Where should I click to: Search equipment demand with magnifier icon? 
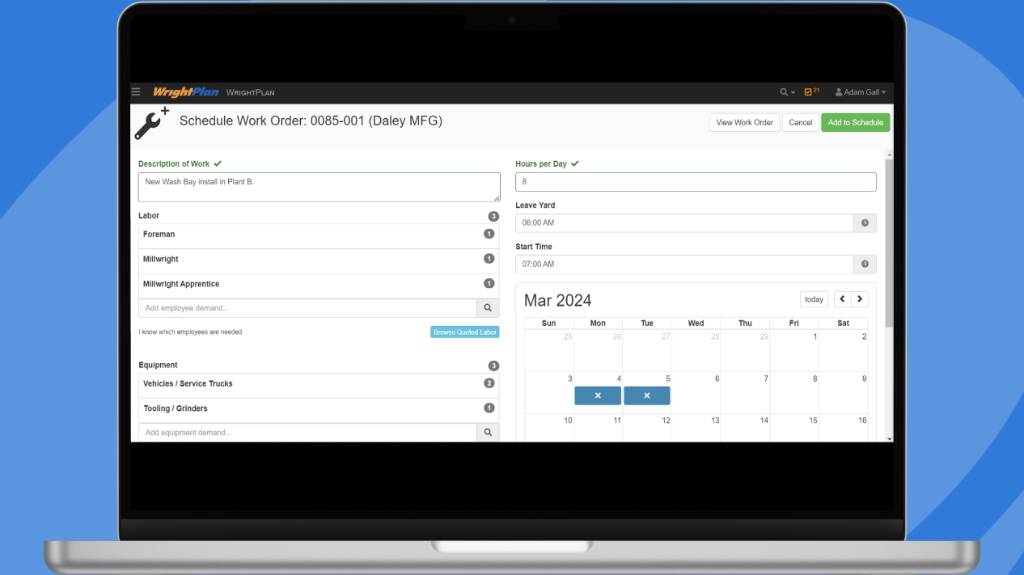[x=488, y=433]
